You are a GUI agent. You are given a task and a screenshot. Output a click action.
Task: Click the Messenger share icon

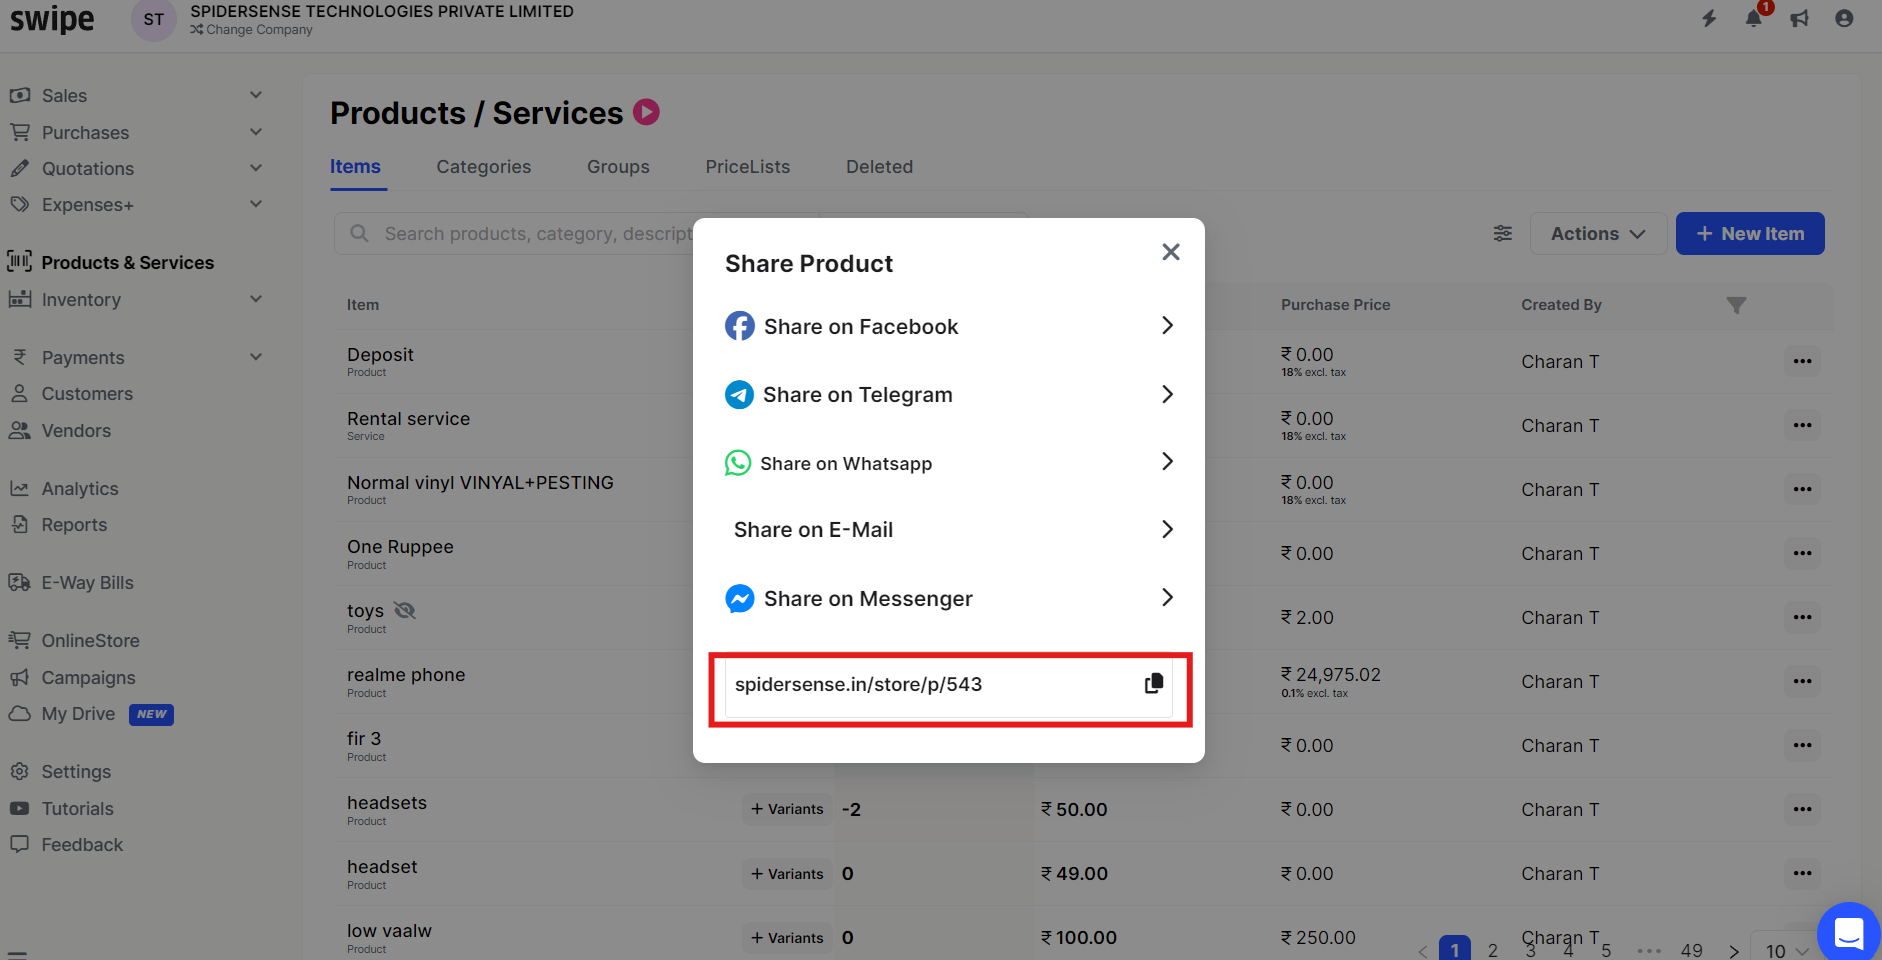[x=740, y=598]
